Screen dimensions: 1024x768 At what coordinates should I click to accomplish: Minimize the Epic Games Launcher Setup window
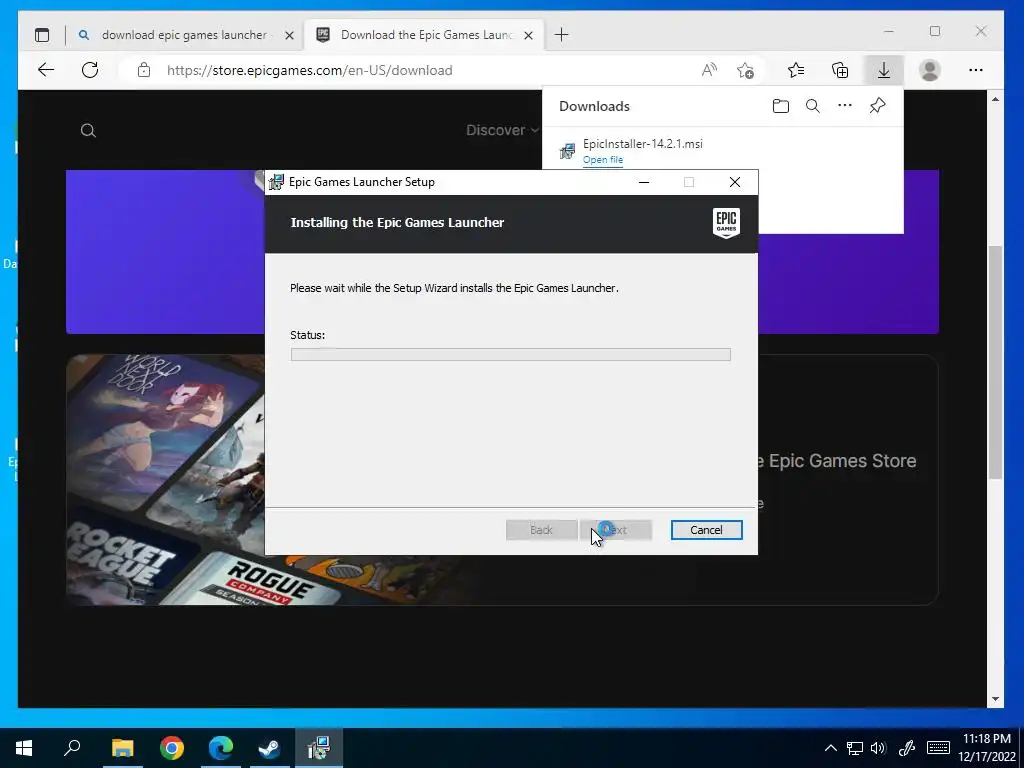click(644, 182)
